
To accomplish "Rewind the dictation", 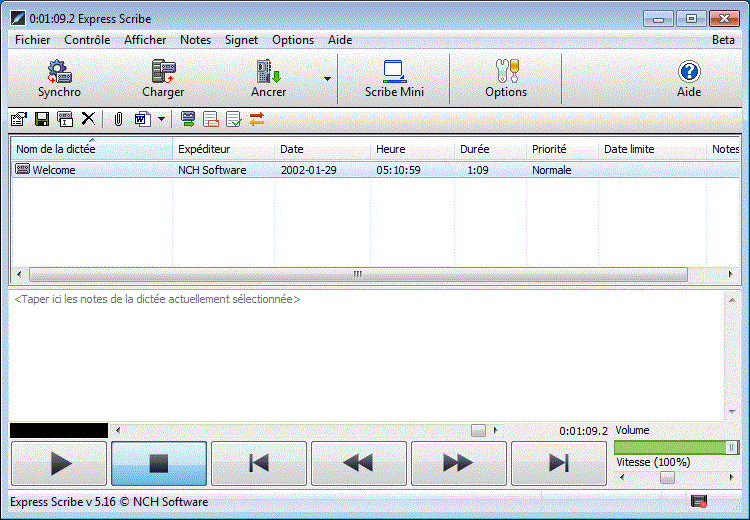I will coord(359,463).
